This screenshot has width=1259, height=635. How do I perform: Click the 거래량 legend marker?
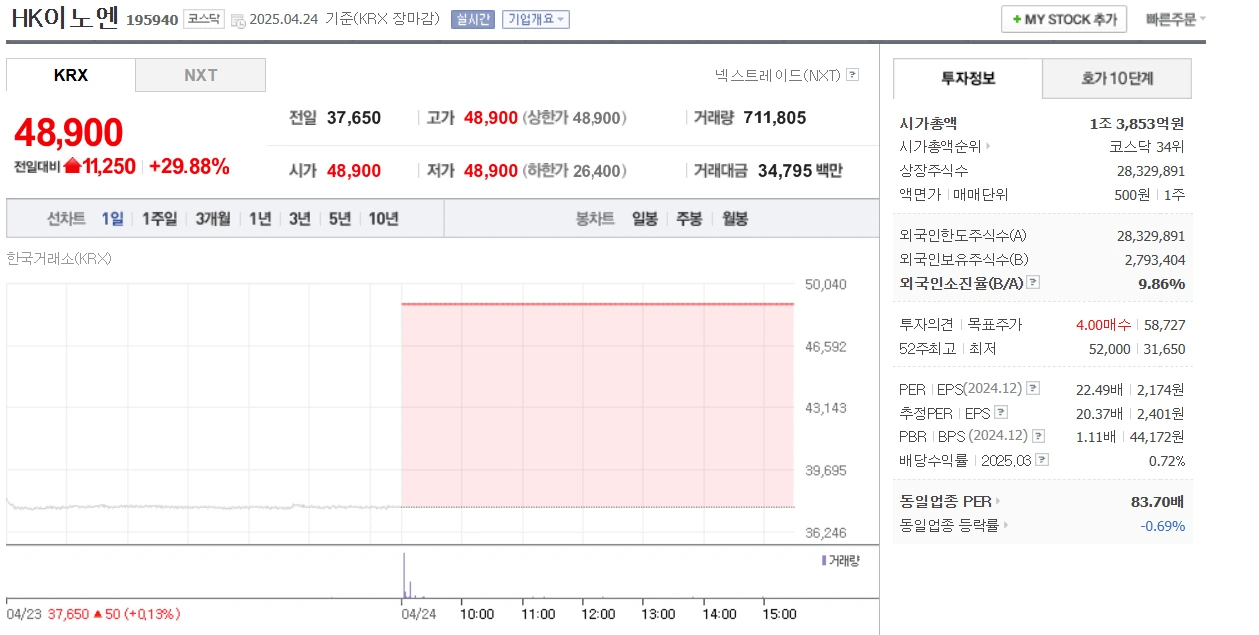(x=823, y=561)
